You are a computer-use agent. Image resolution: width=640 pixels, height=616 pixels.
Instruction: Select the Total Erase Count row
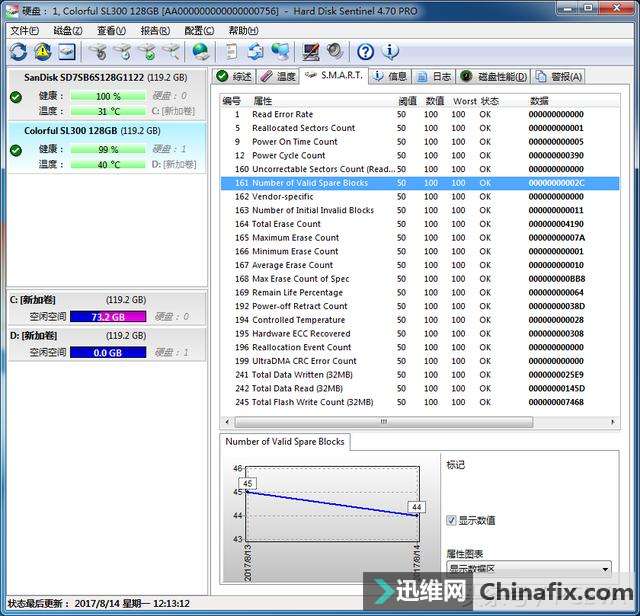tap(420, 224)
